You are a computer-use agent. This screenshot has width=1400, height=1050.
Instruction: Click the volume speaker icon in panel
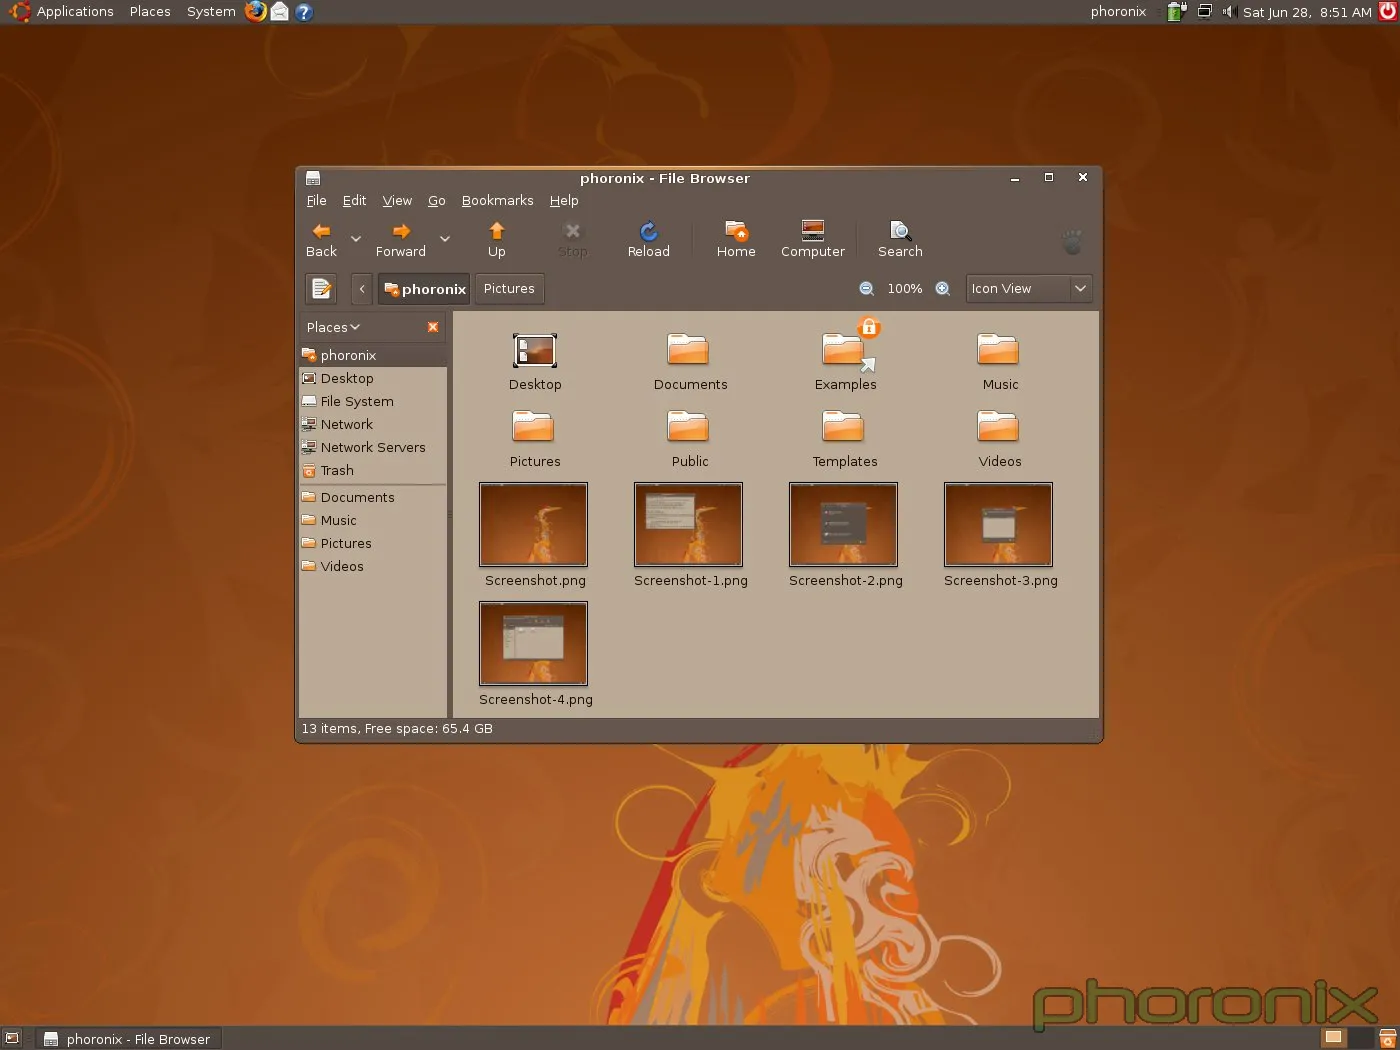click(x=1230, y=12)
